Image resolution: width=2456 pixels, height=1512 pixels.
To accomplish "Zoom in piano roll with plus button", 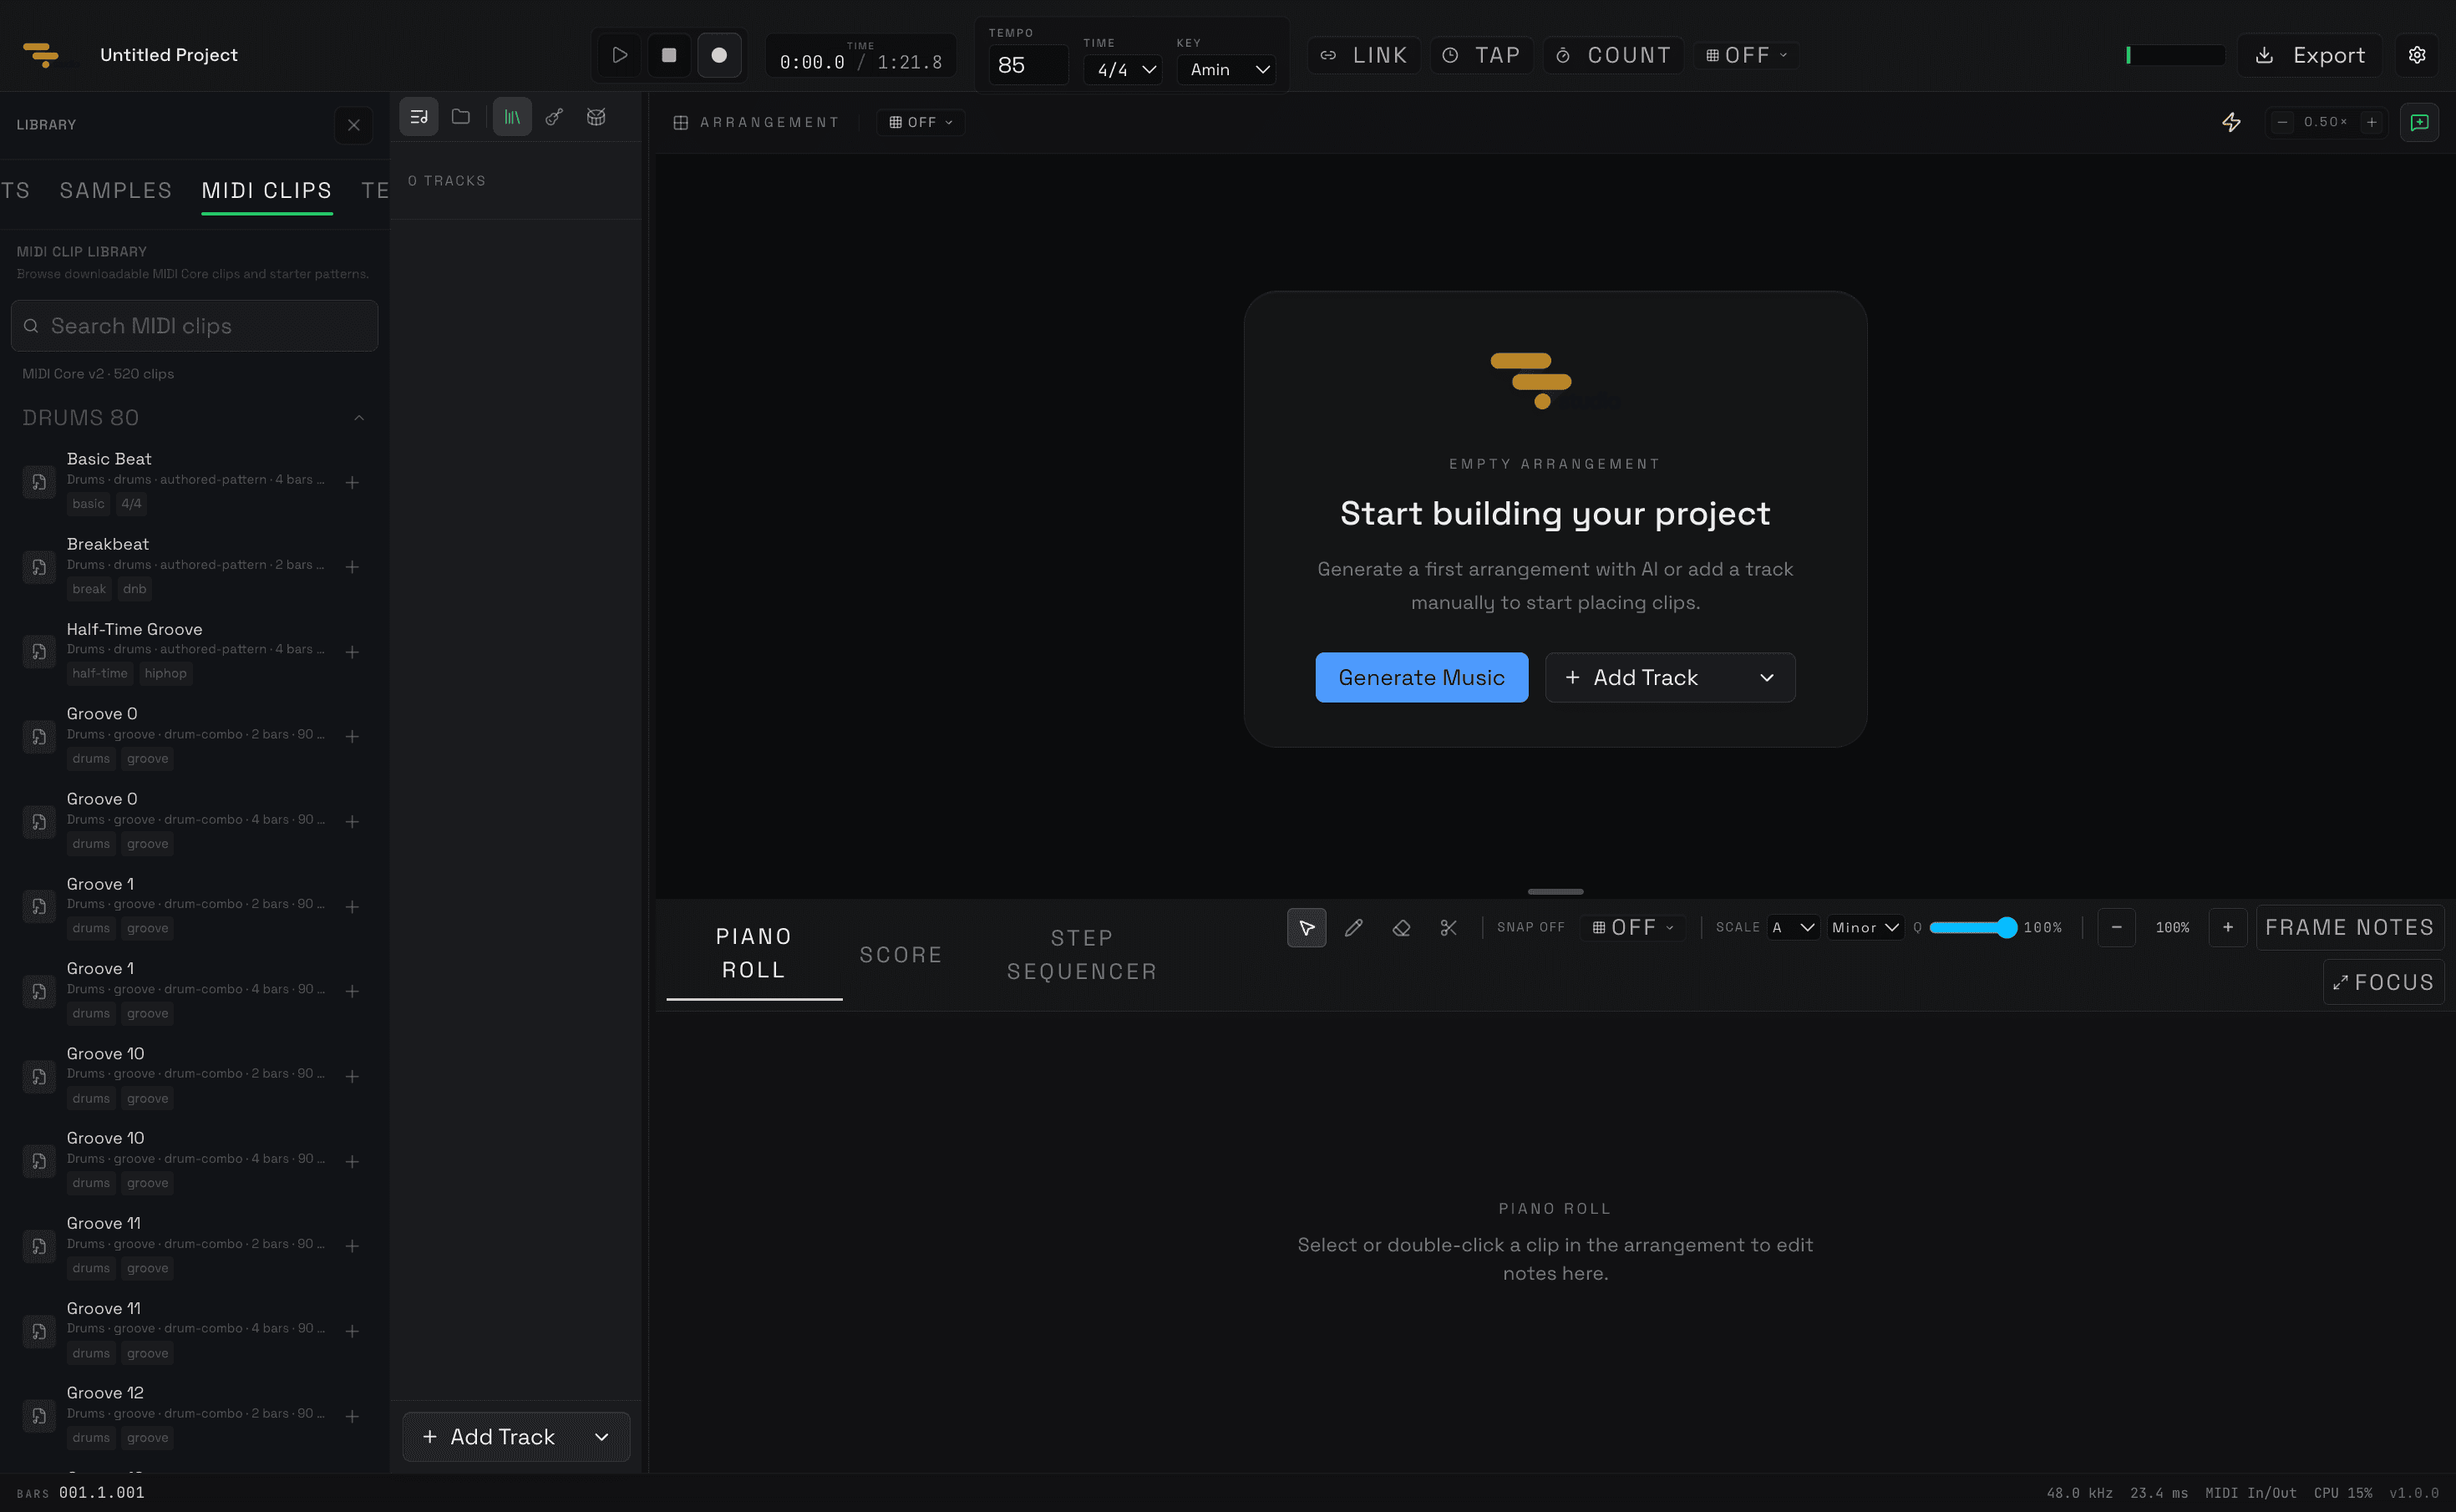I will coord(2227,927).
